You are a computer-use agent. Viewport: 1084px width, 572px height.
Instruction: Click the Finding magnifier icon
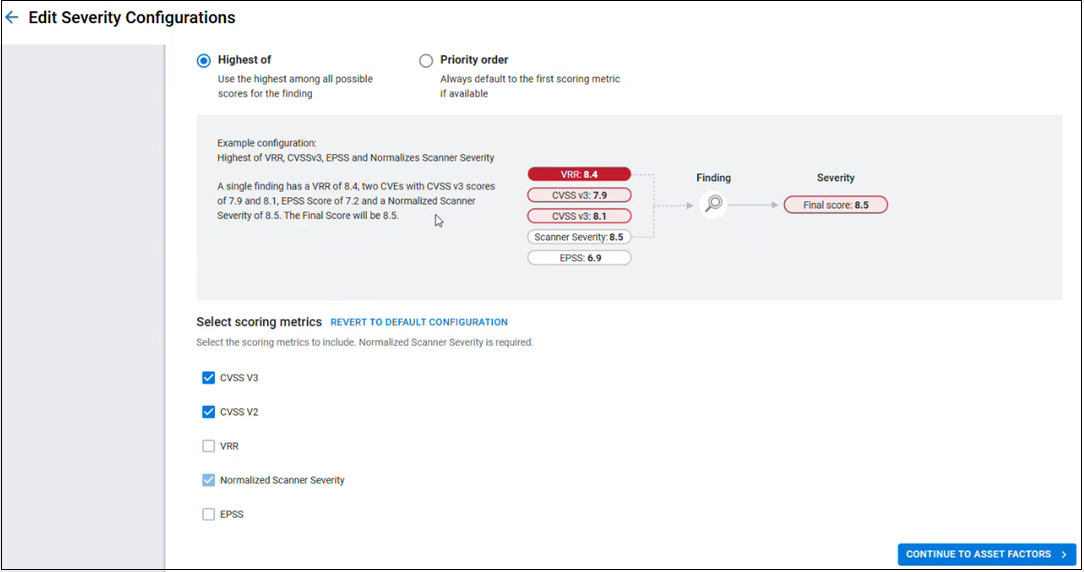pyautogui.click(x=713, y=204)
